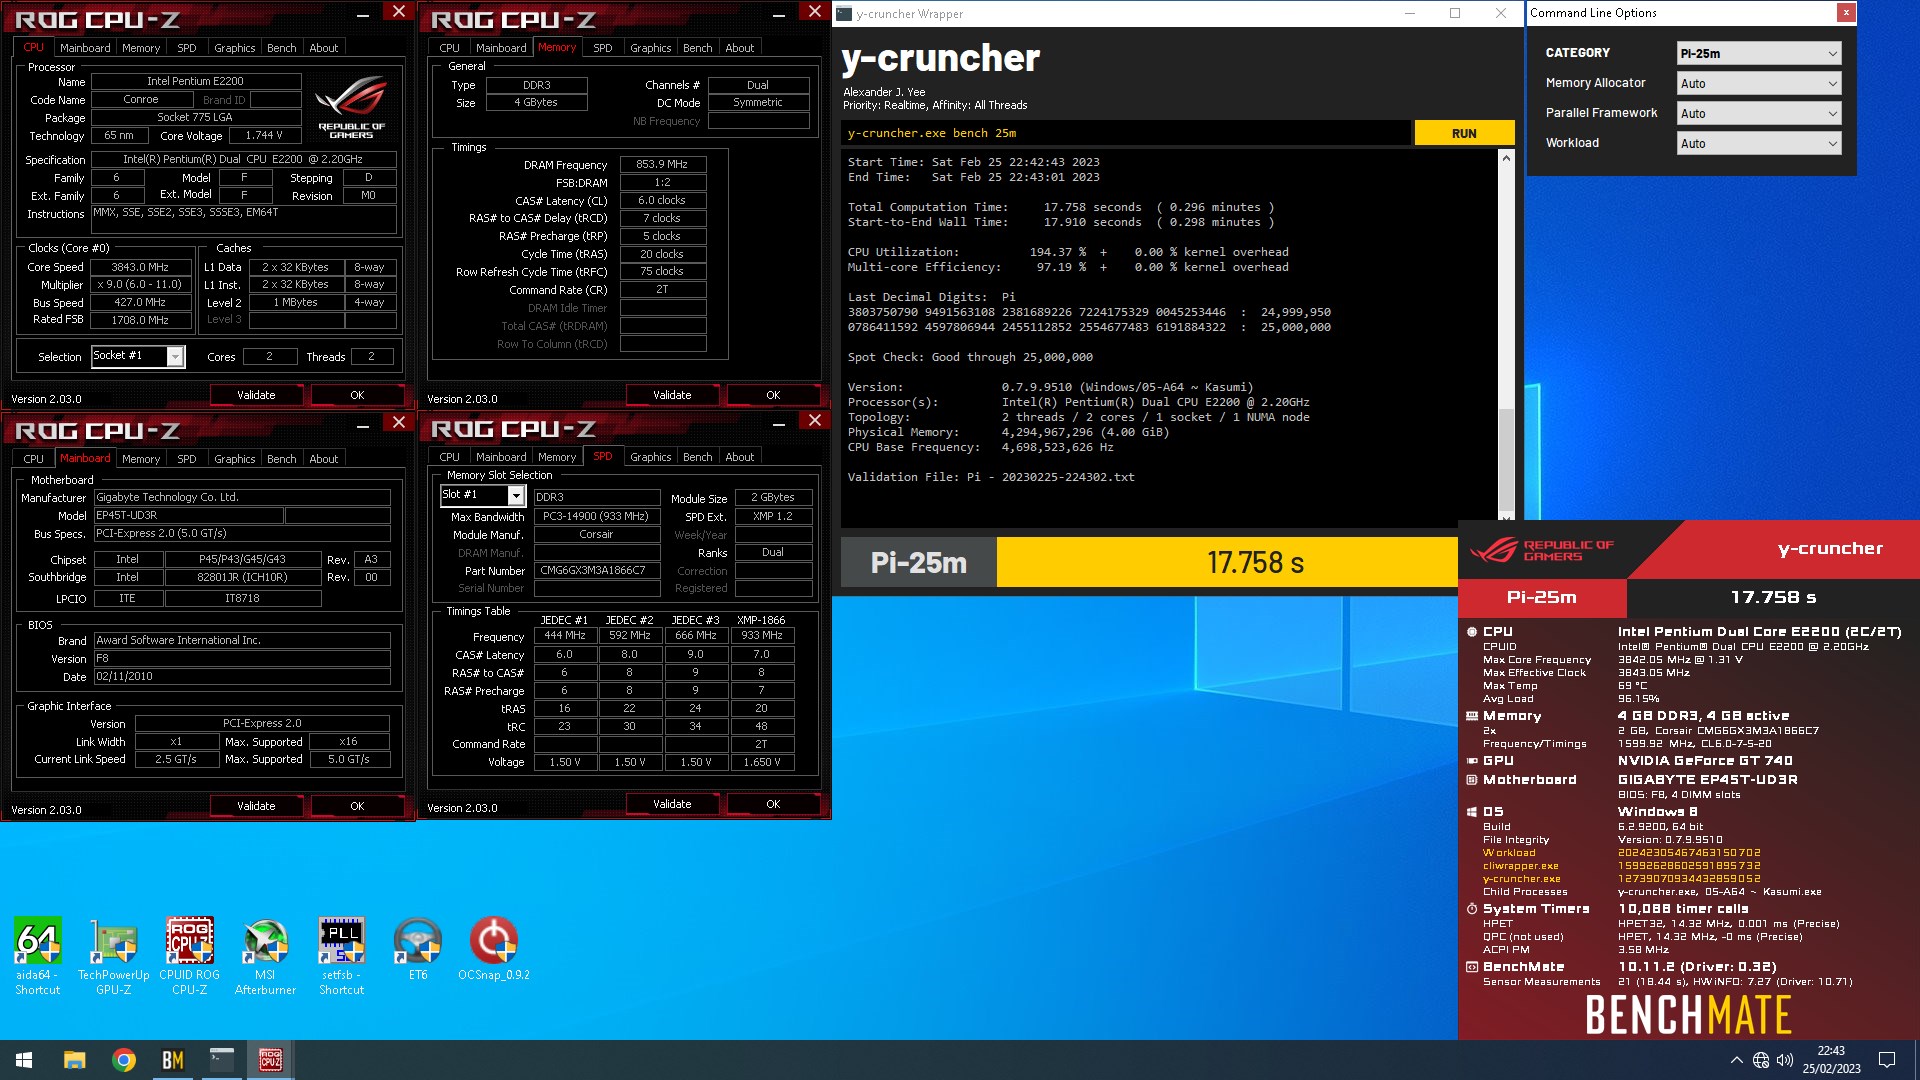This screenshot has width=1920, height=1080.
Task: Expand the Parallel Framework dropdown
Action: click(1759, 114)
